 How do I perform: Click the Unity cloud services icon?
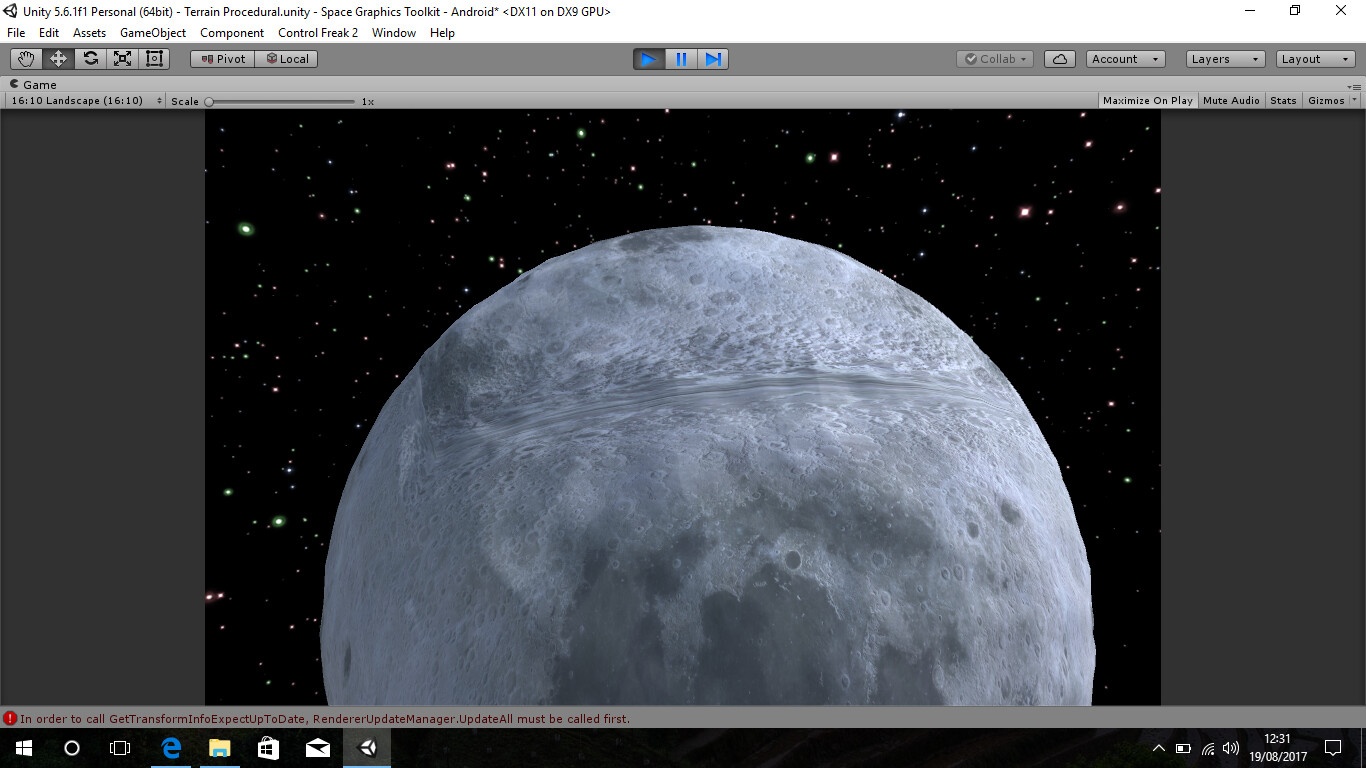point(1059,58)
